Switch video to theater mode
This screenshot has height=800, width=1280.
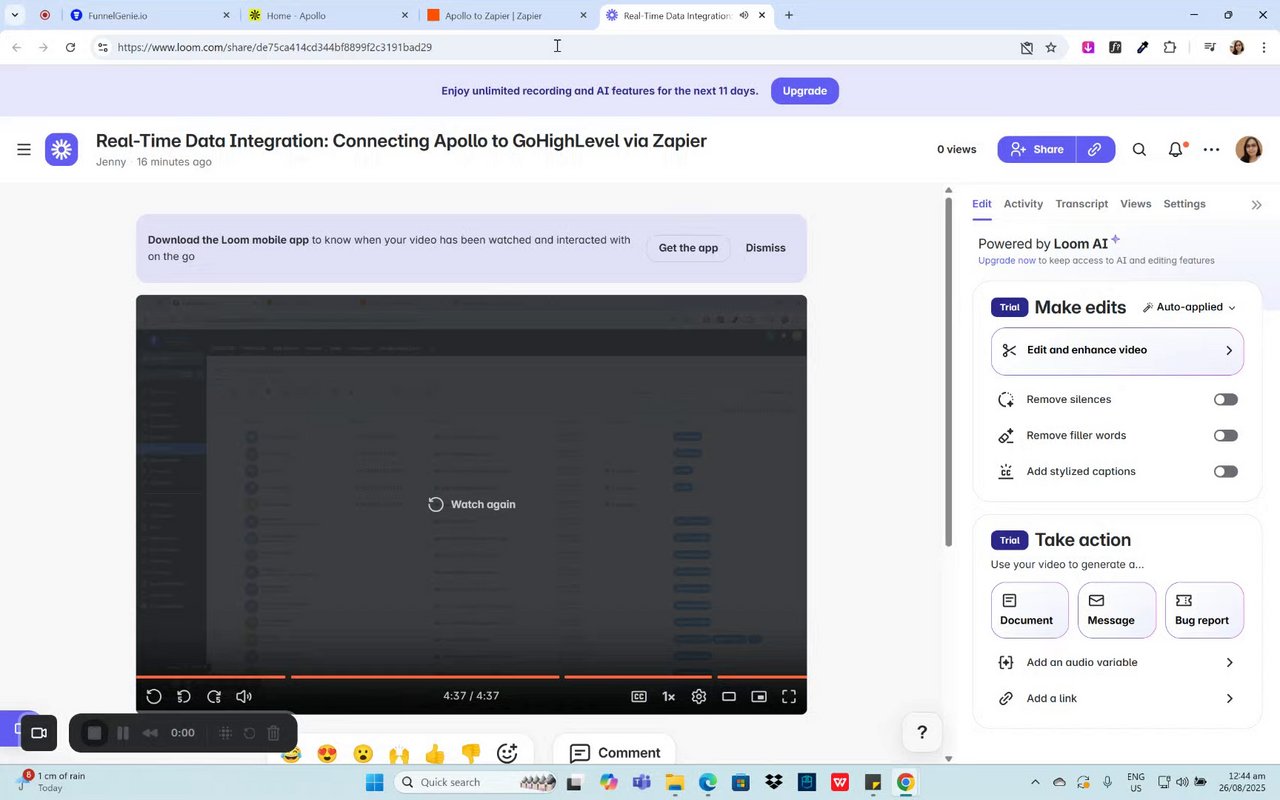click(729, 696)
